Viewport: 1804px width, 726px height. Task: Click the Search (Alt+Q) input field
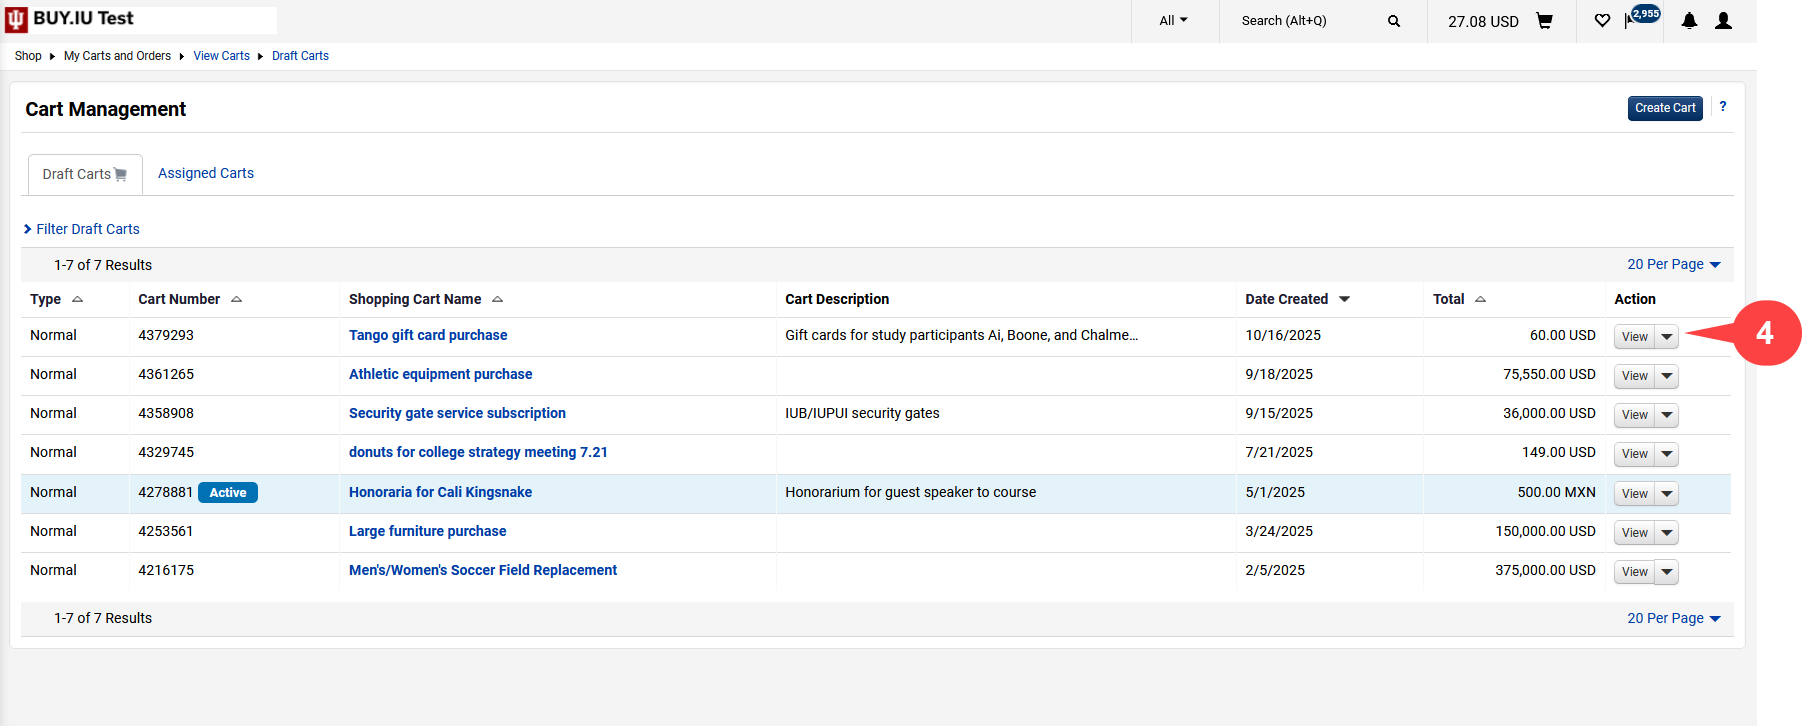point(1305,21)
